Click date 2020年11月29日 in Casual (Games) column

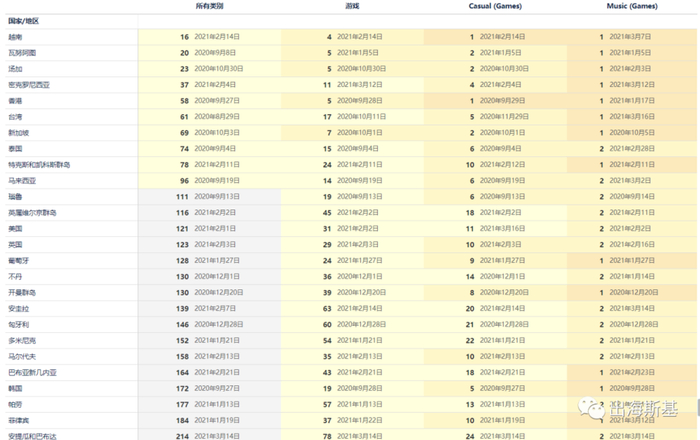[504, 116]
